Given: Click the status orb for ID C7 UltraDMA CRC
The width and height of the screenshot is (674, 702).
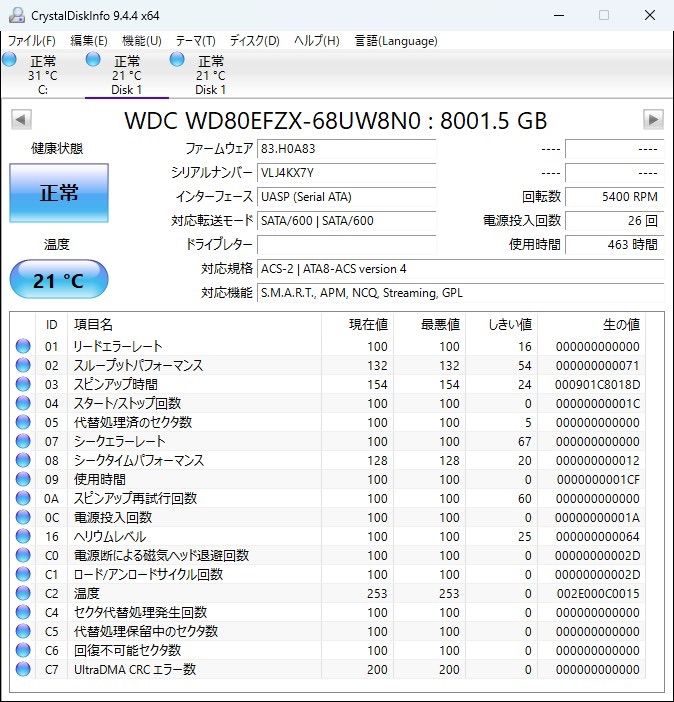Looking at the screenshot, I should 23,669.
